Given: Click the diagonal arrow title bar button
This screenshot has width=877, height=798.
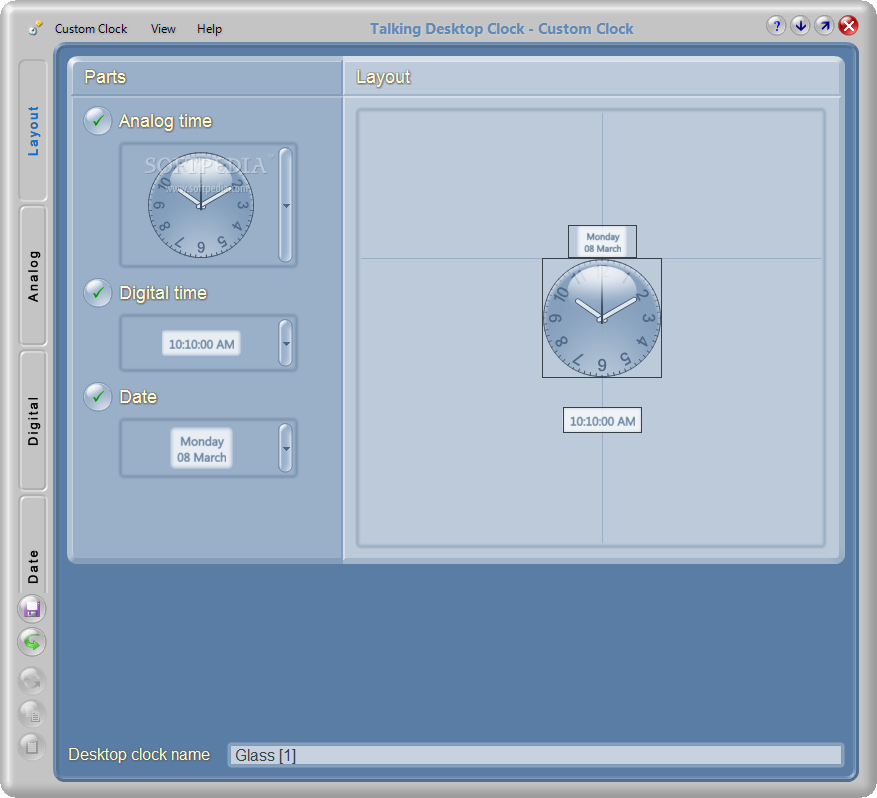Looking at the screenshot, I should click(824, 26).
